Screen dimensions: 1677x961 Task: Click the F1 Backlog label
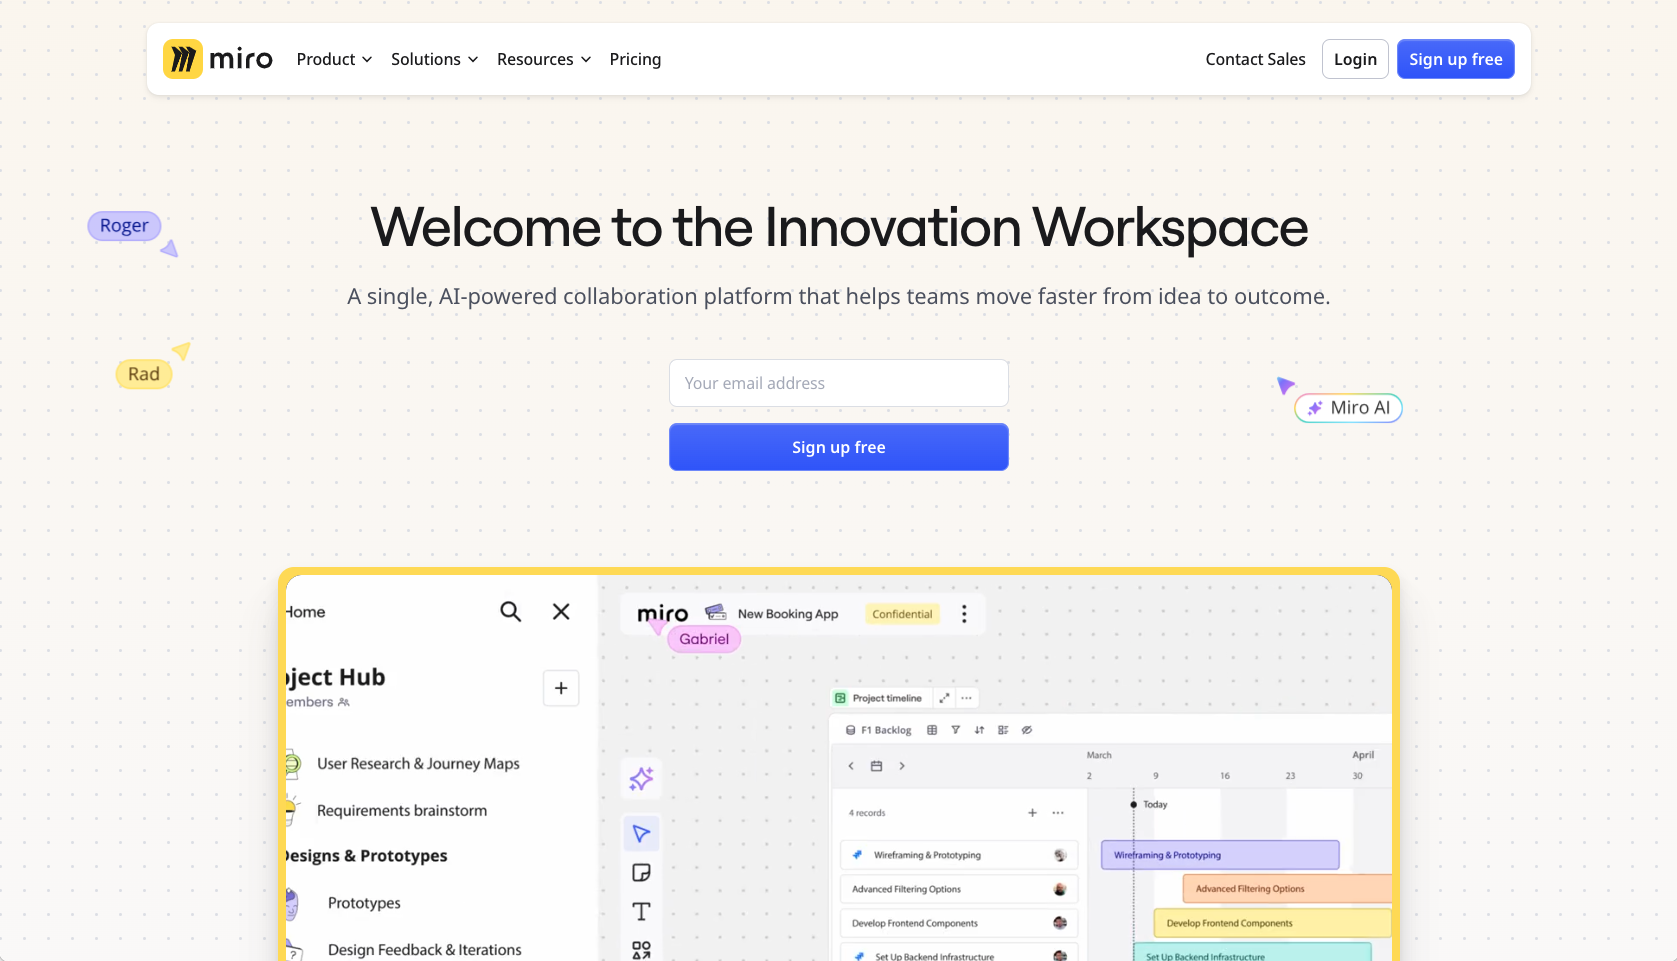pos(886,730)
